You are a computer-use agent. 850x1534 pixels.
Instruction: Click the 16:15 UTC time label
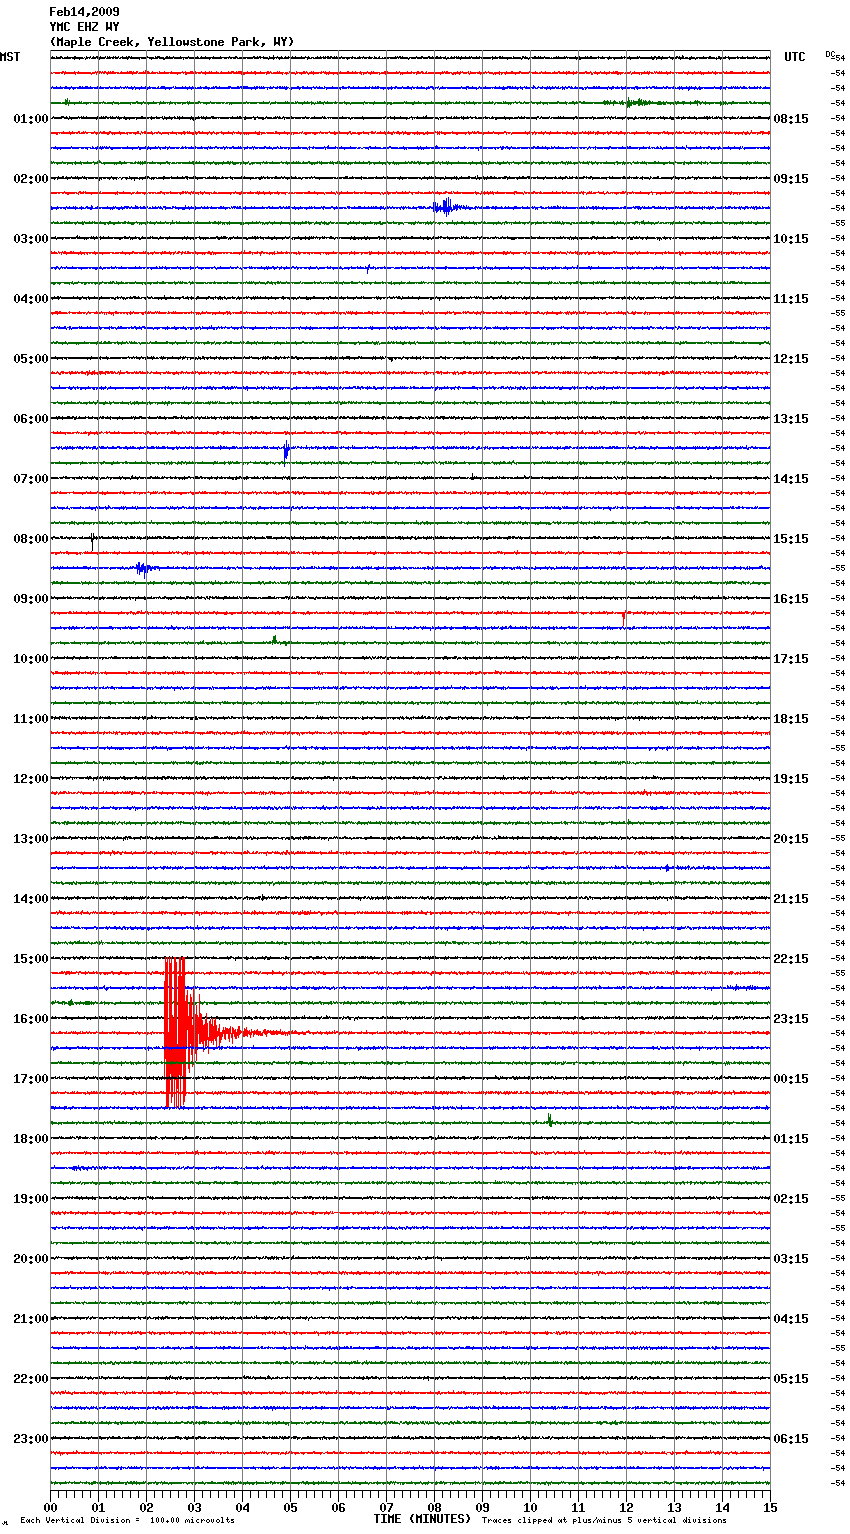(x=791, y=599)
